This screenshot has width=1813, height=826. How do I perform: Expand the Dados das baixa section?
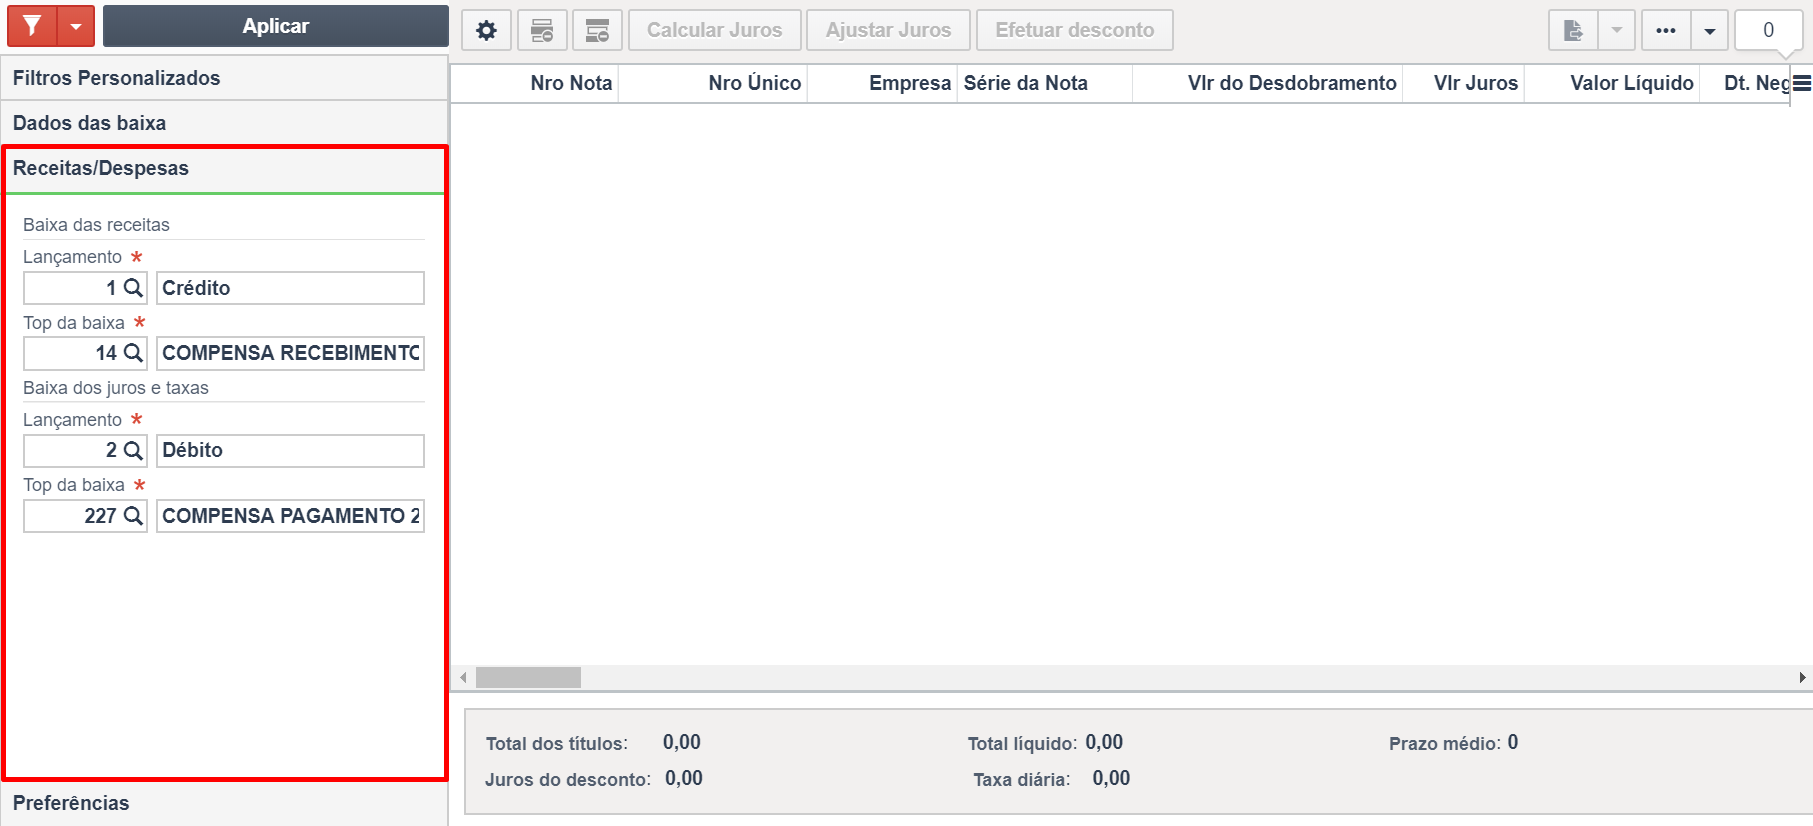tap(224, 123)
